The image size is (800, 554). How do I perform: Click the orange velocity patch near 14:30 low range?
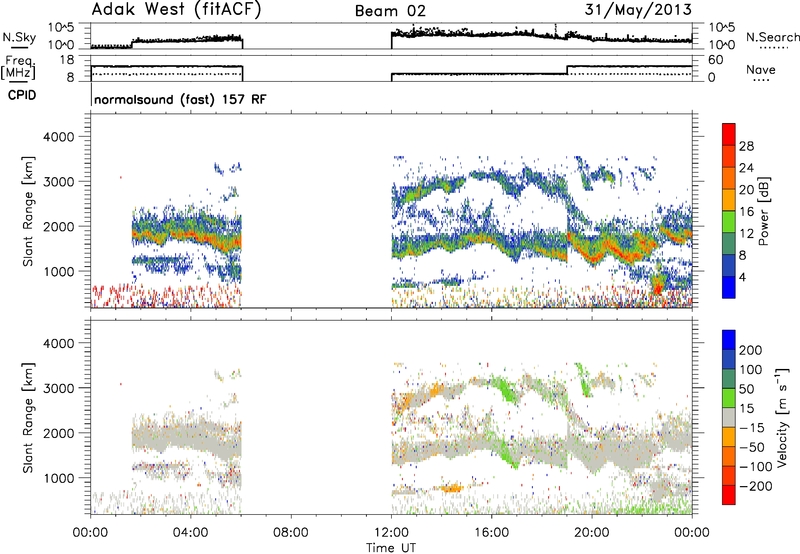tap(451, 489)
